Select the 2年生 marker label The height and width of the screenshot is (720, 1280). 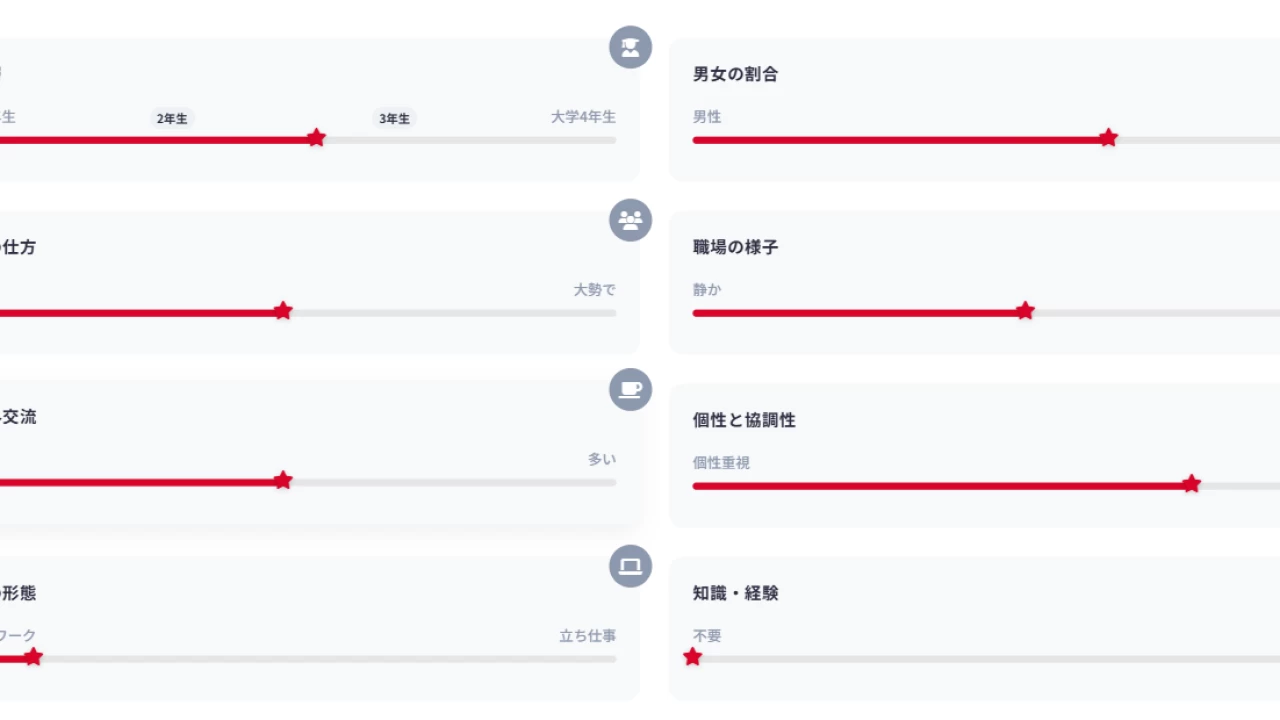coord(172,118)
